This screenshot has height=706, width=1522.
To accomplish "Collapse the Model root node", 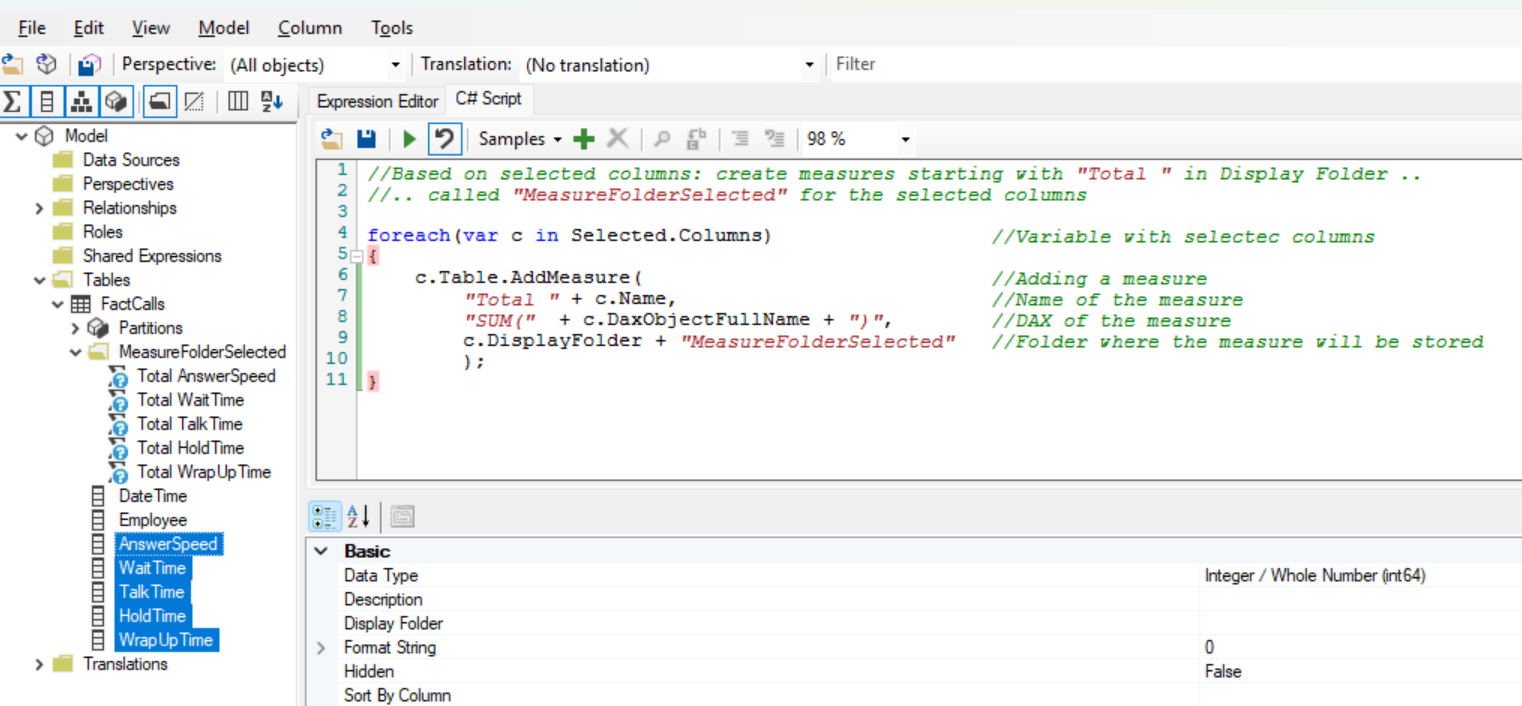I will [x=22, y=136].
